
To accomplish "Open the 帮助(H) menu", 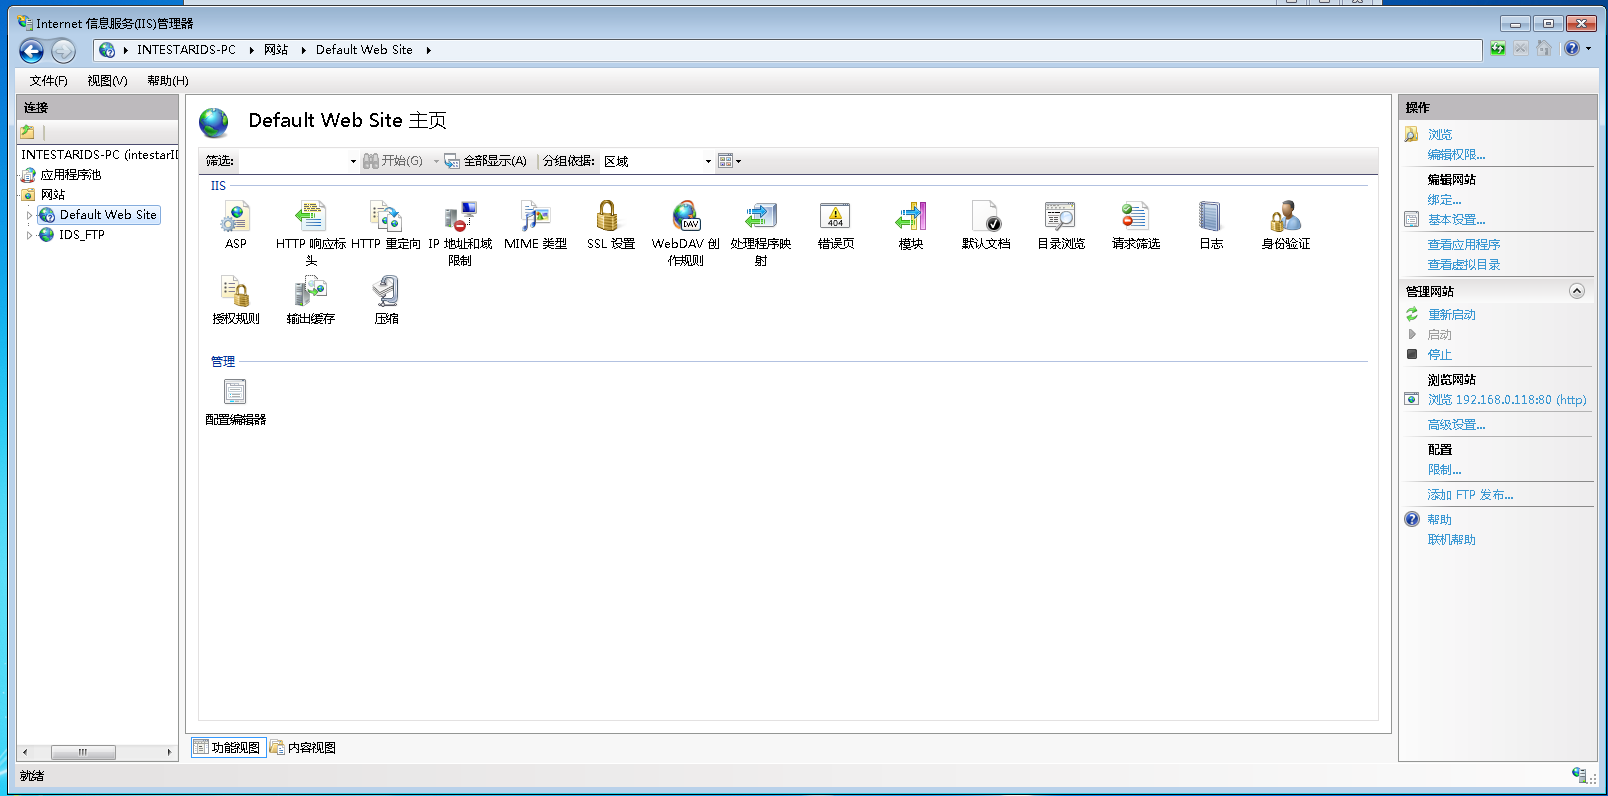I will pos(168,81).
